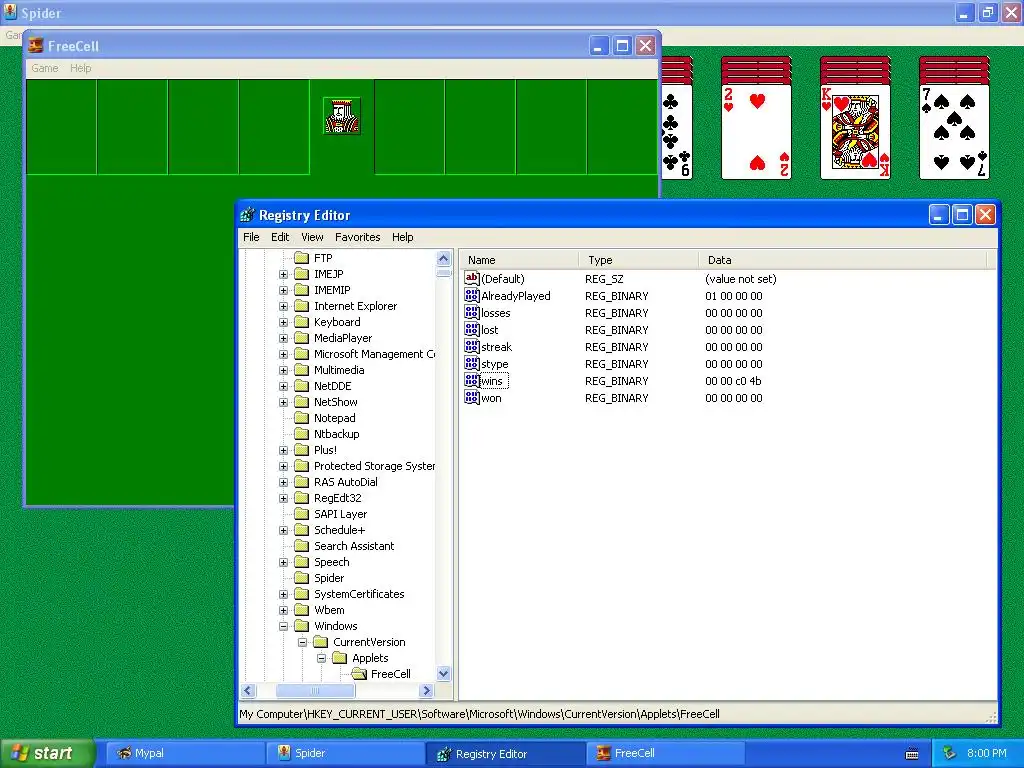The height and width of the screenshot is (768, 1024).
Task: Click the won binary value icon
Action: point(472,397)
